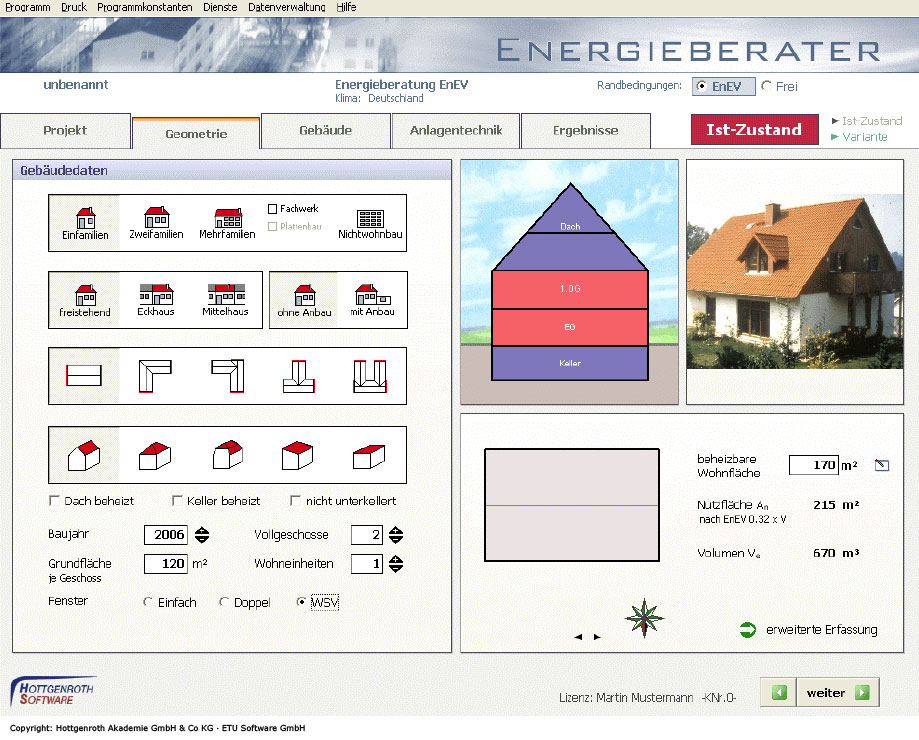
Task: Select the U-shaped floor plan
Action: (370, 376)
